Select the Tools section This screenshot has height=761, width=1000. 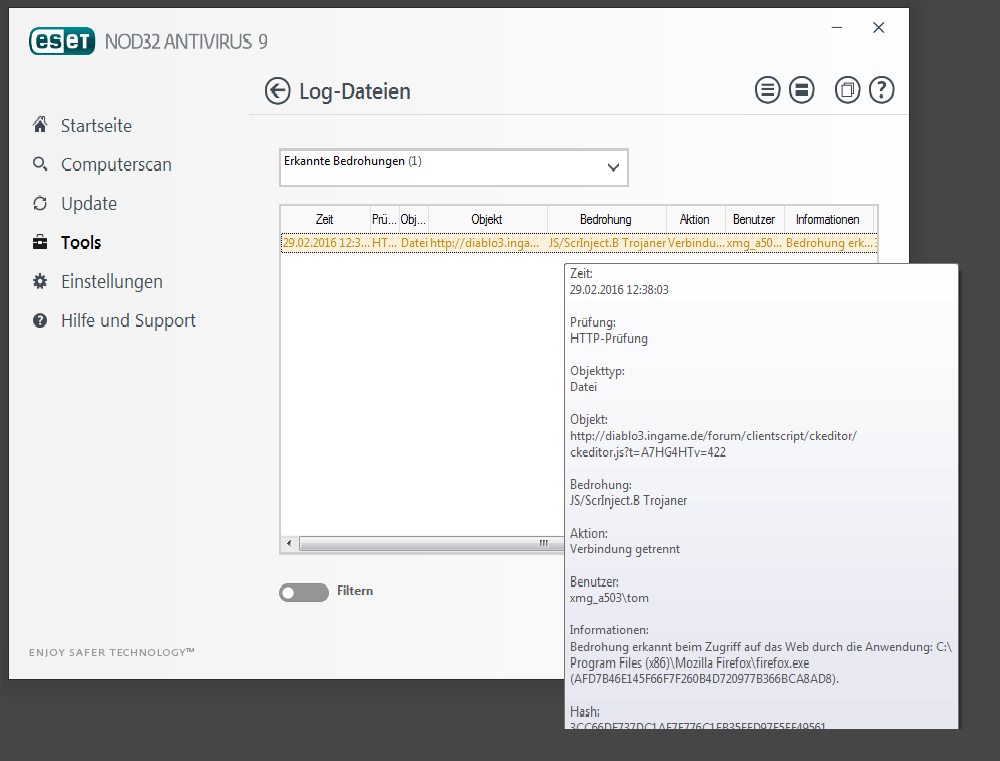tap(81, 242)
